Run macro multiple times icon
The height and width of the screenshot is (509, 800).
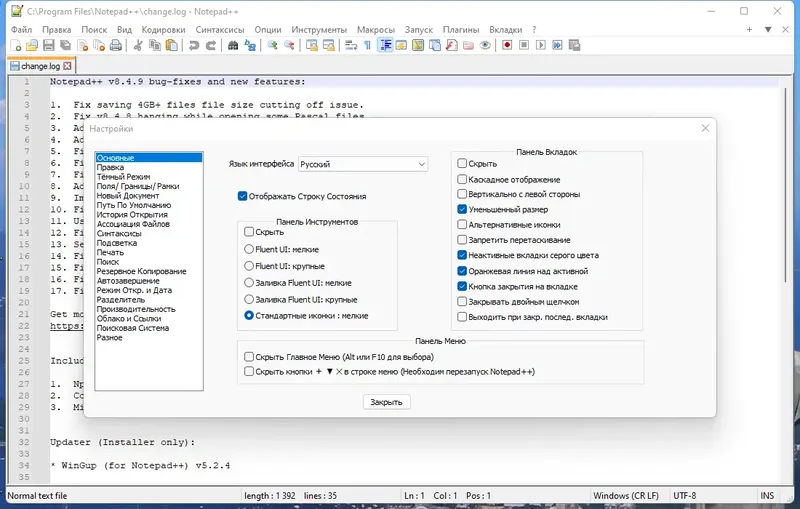click(557, 45)
